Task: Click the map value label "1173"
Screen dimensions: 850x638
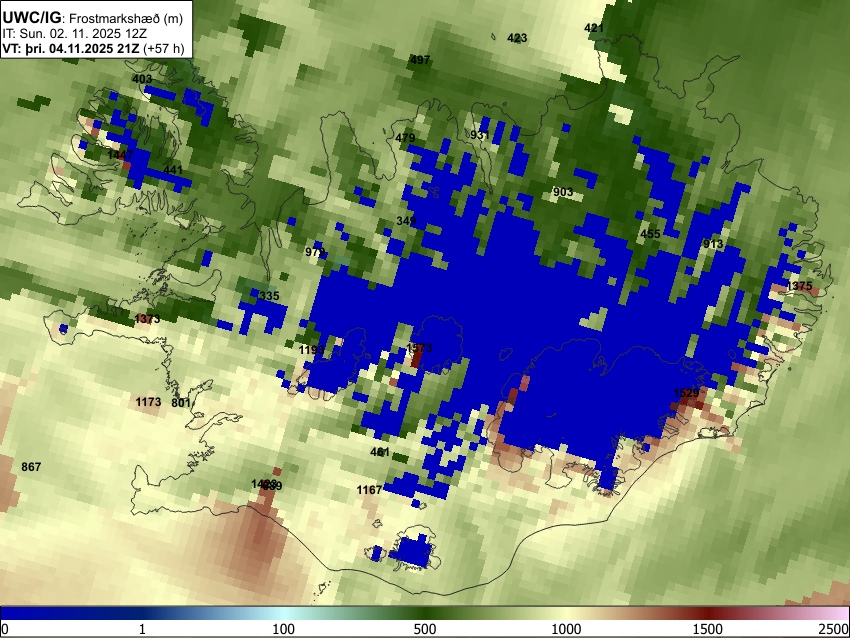Action: tap(148, 402)
